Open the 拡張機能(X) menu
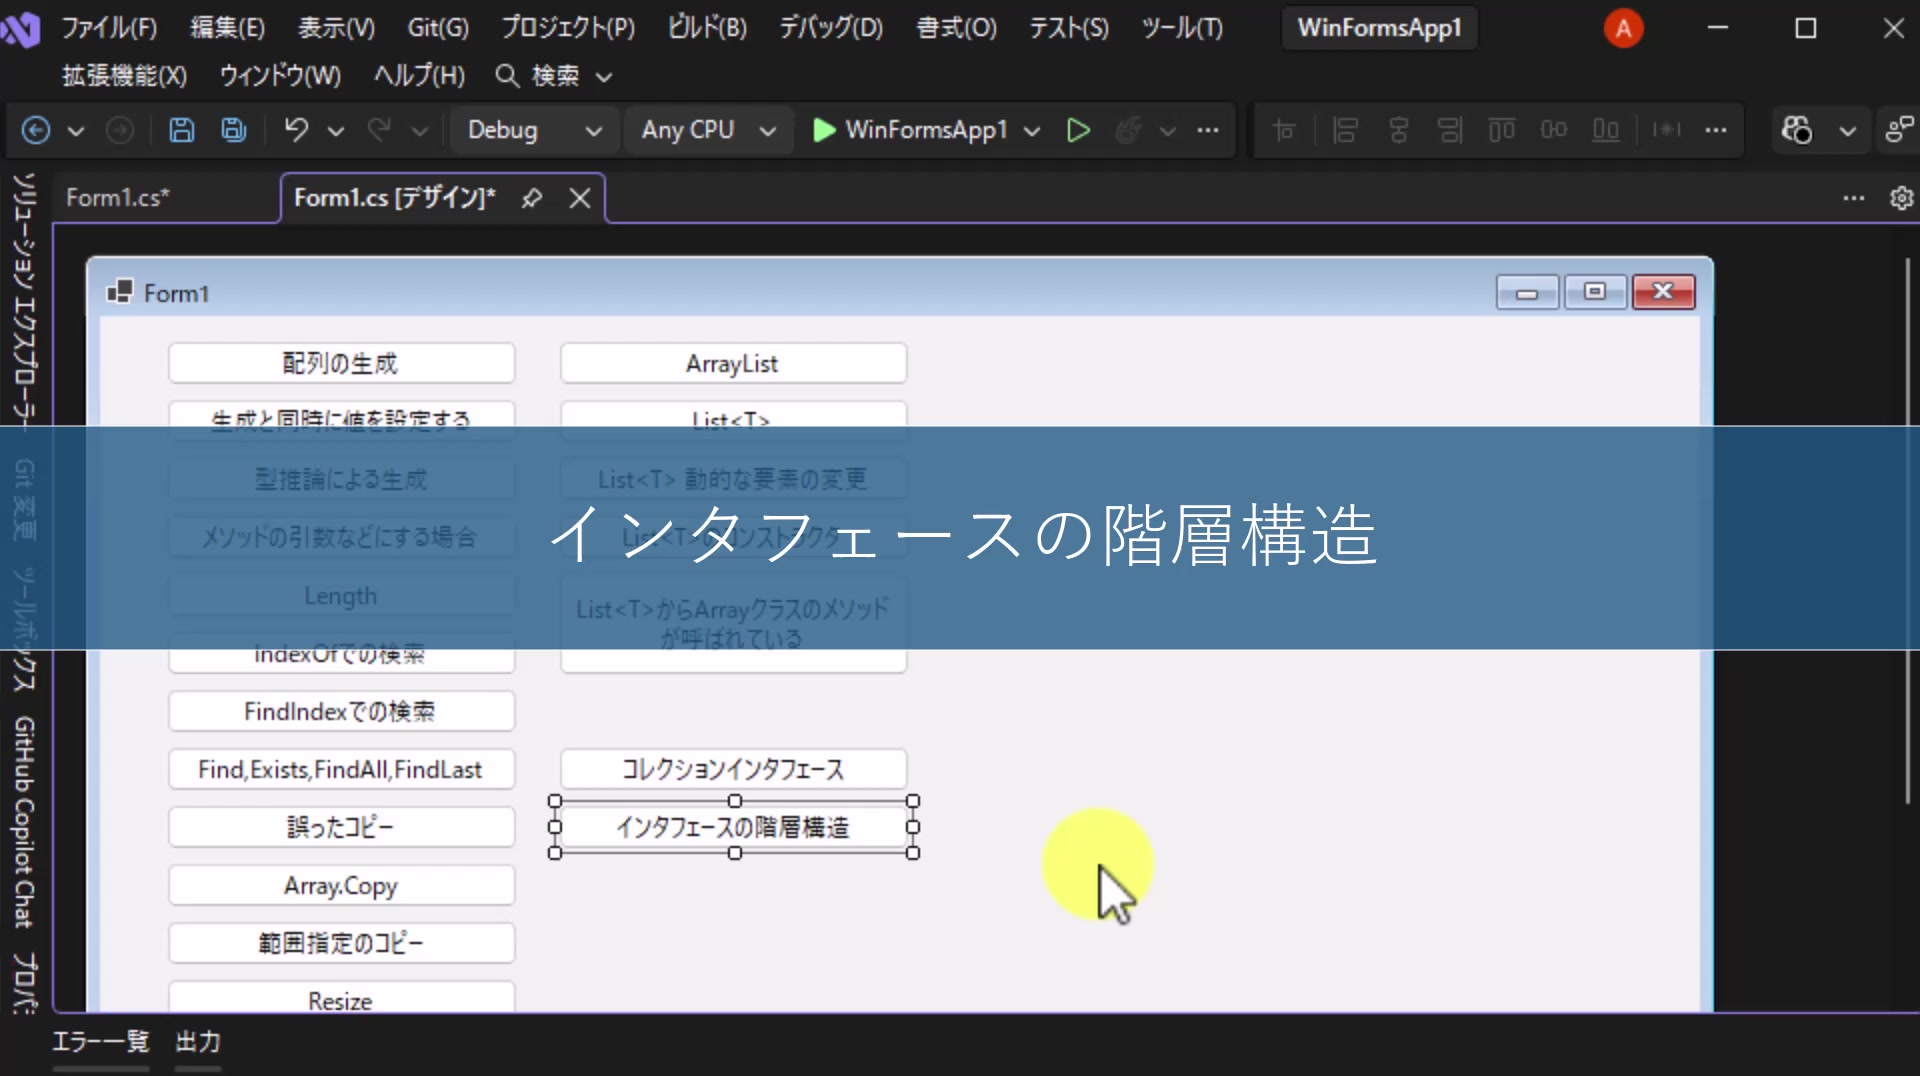This screenshot has width=1920, height=1076. click(125, 76)
